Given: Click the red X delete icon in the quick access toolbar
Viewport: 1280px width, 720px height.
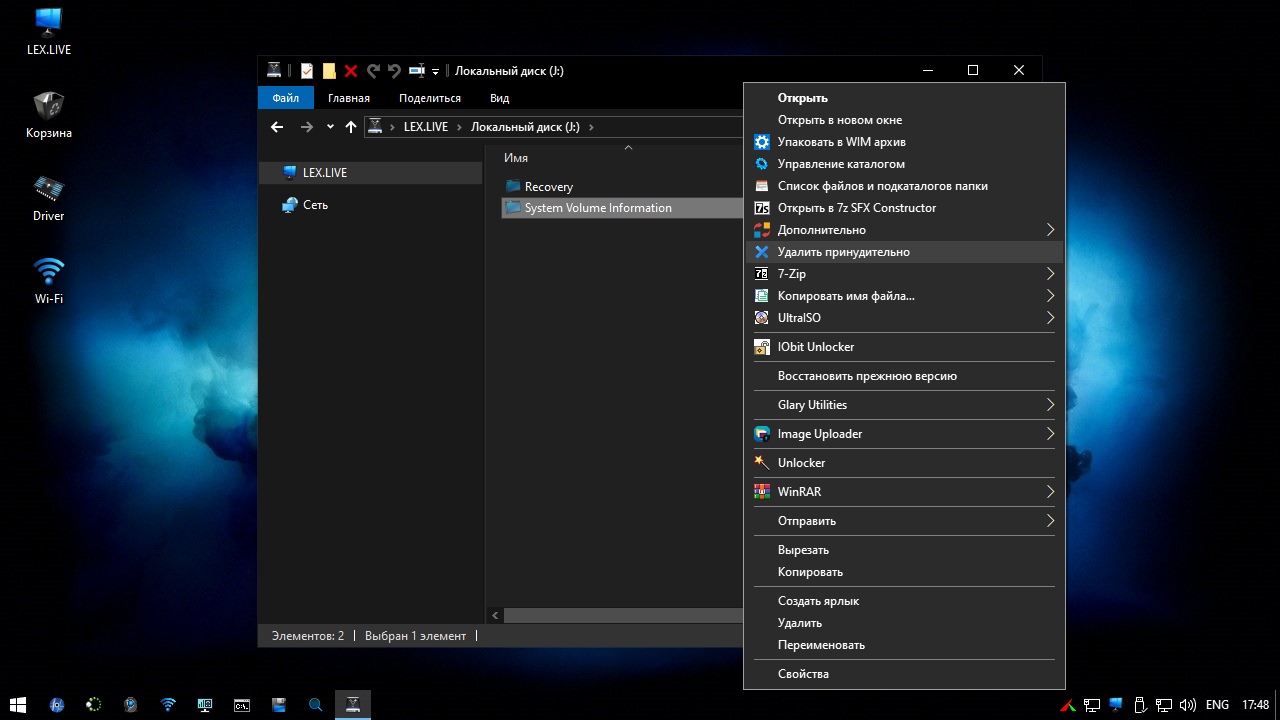Looking at the screenshot, I should [x=351, y=71].
